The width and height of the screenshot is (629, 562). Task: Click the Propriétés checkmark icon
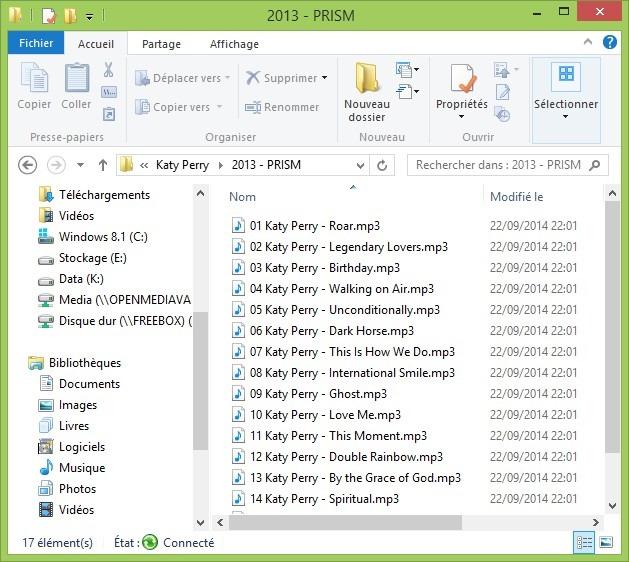[463, 78]
